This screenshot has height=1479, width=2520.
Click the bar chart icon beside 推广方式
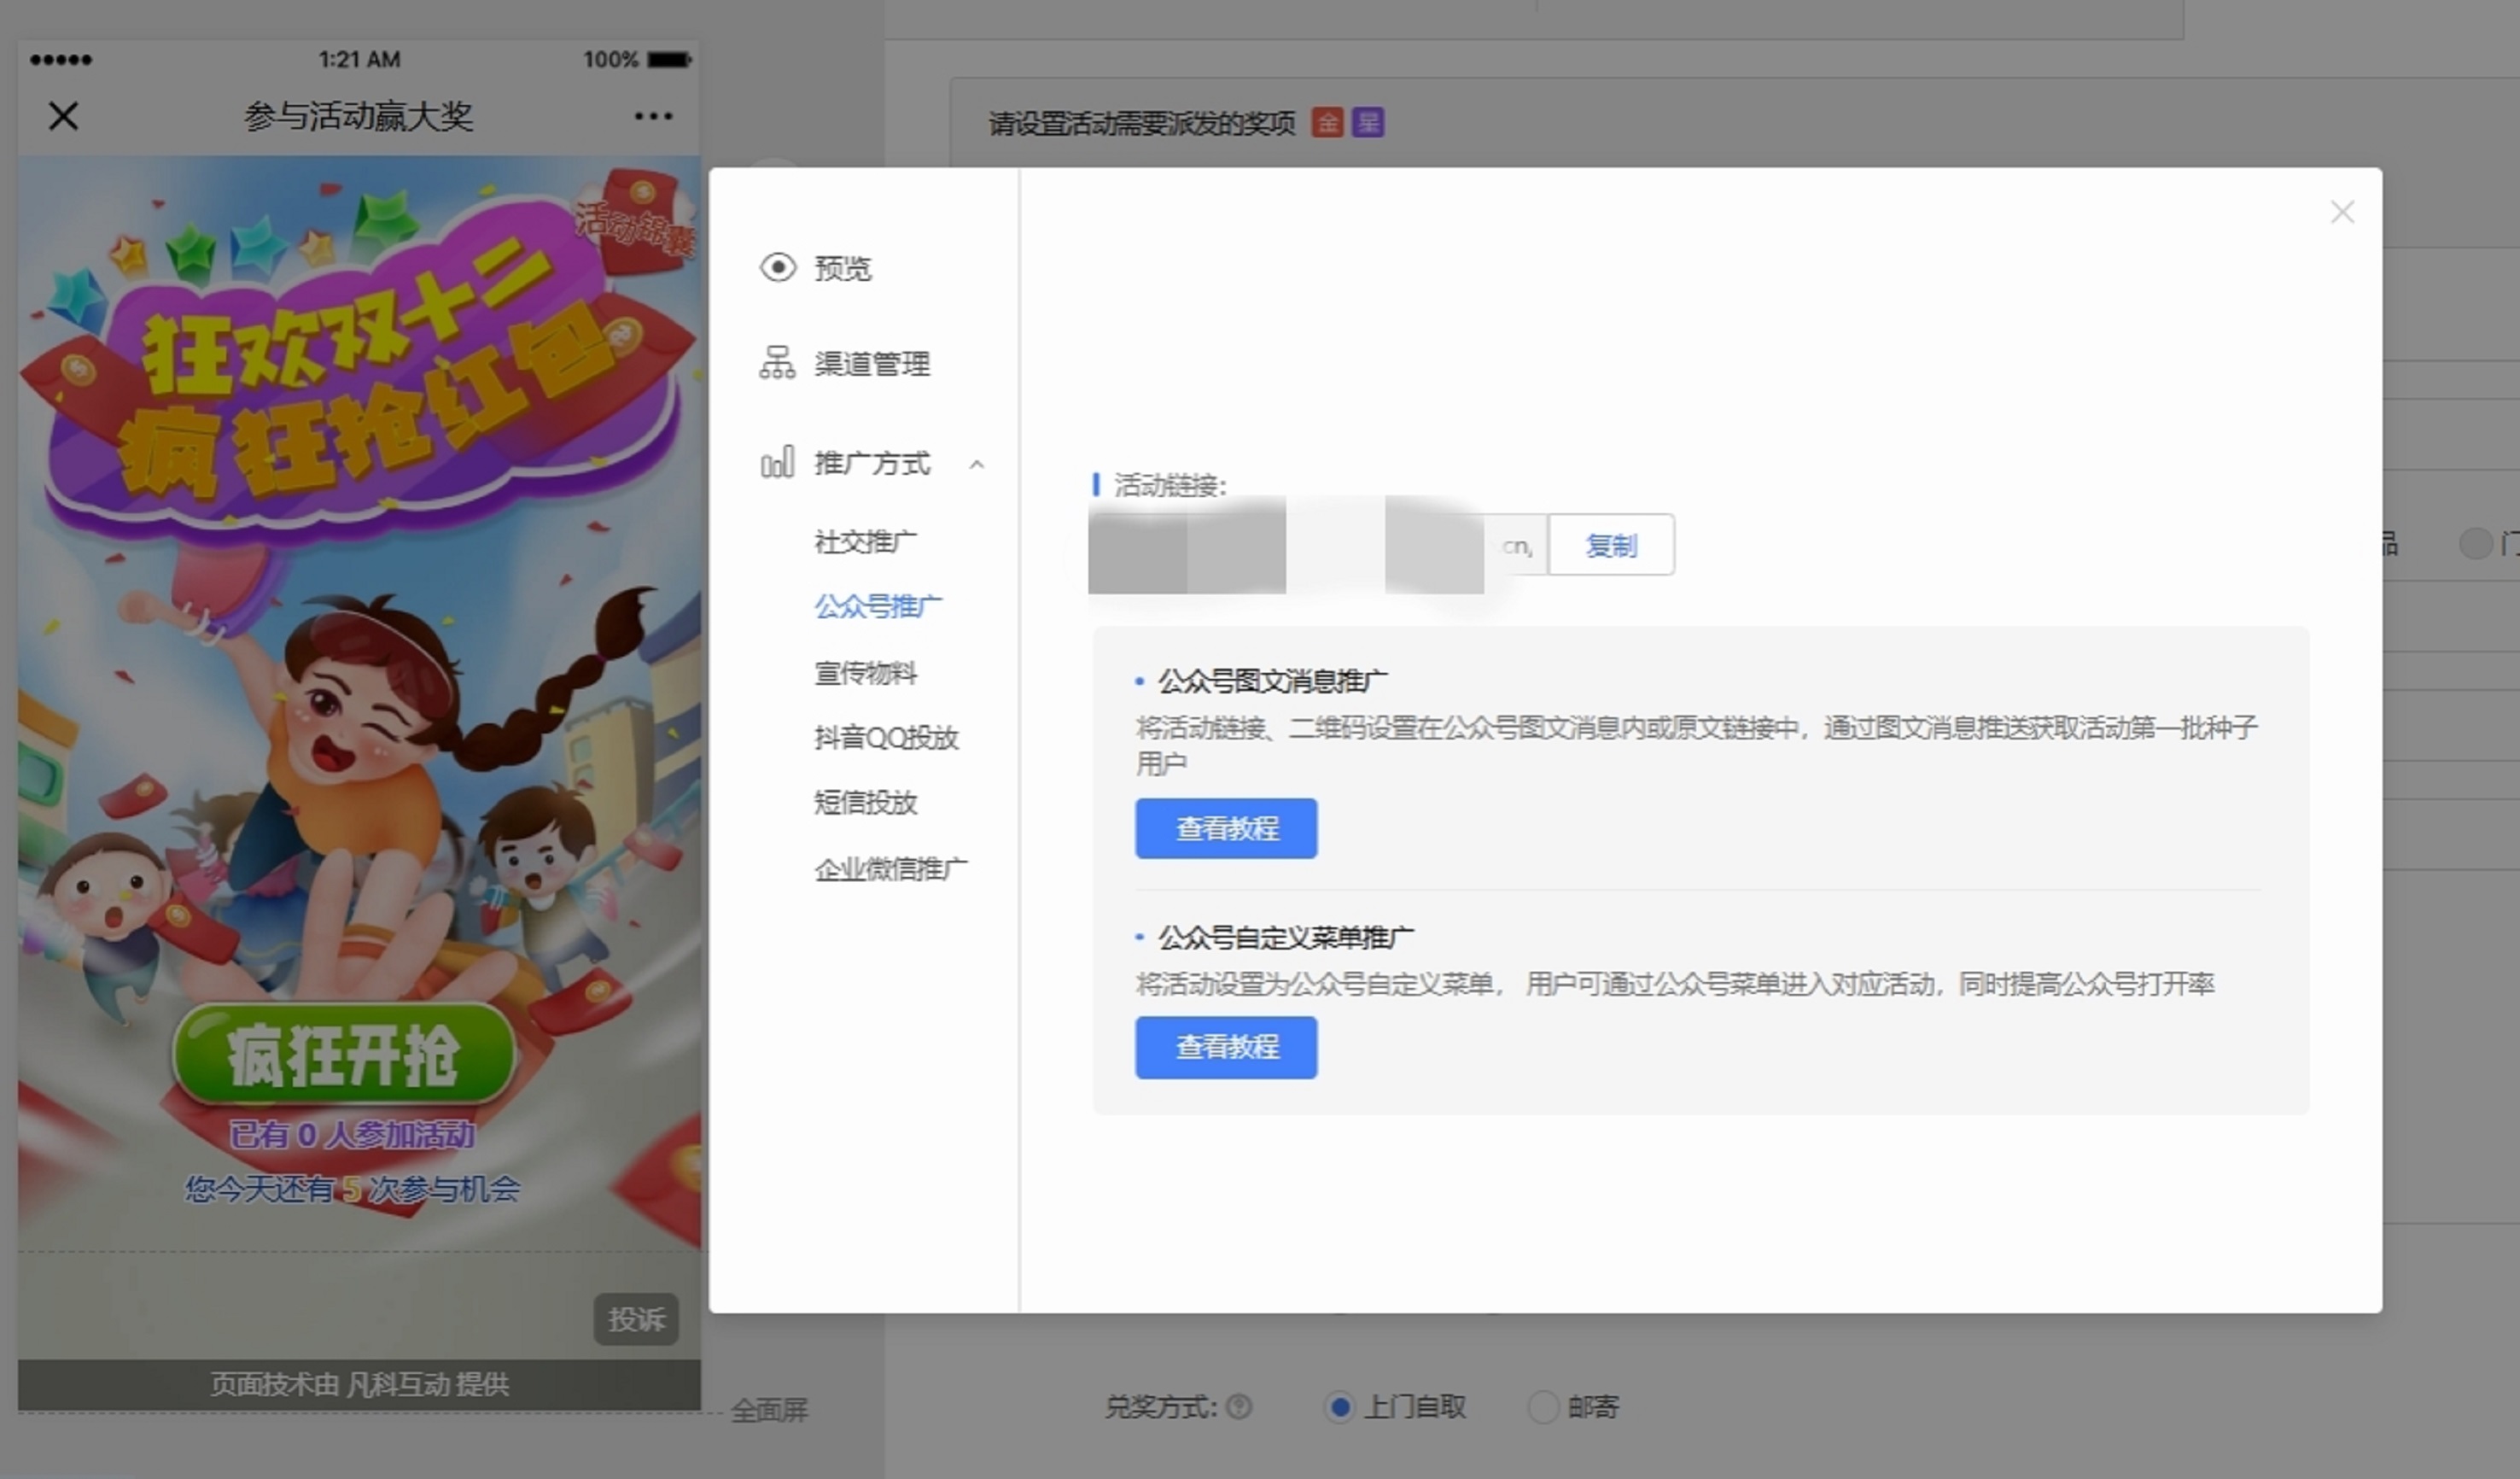tap(777, 463)
